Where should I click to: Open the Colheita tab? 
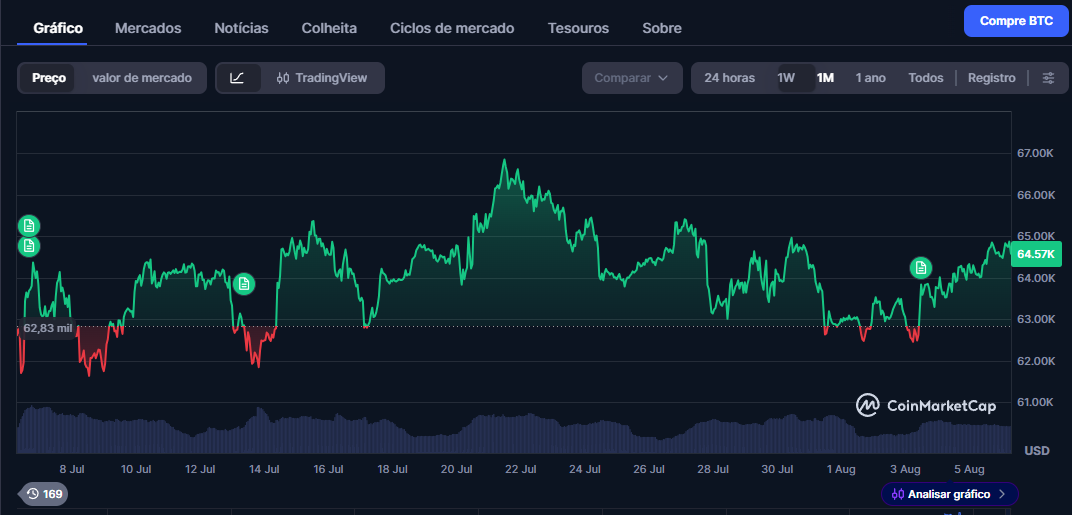coord(329,29)
